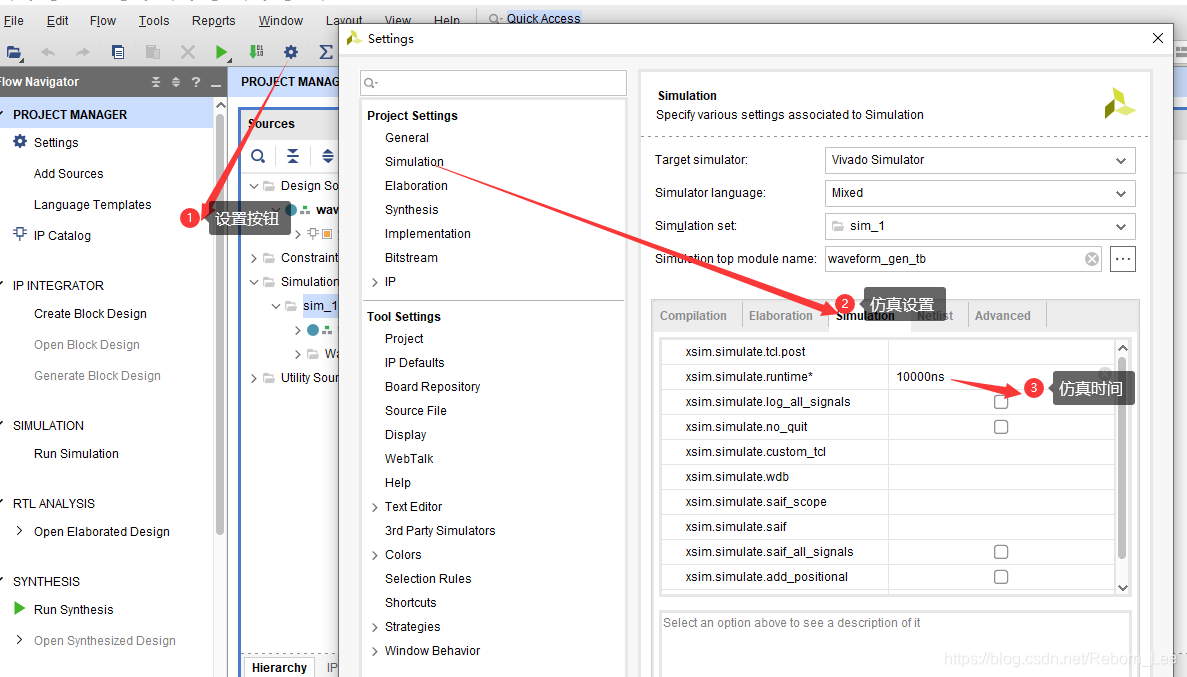Click Sources panel expand all icon

click(328, 156)
